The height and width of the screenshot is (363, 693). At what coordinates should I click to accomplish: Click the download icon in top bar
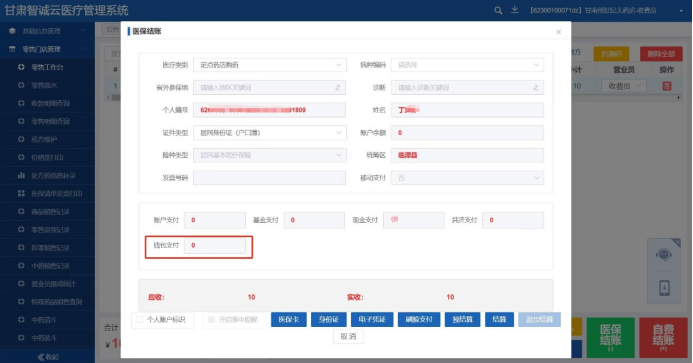click(x=515, y=10)
